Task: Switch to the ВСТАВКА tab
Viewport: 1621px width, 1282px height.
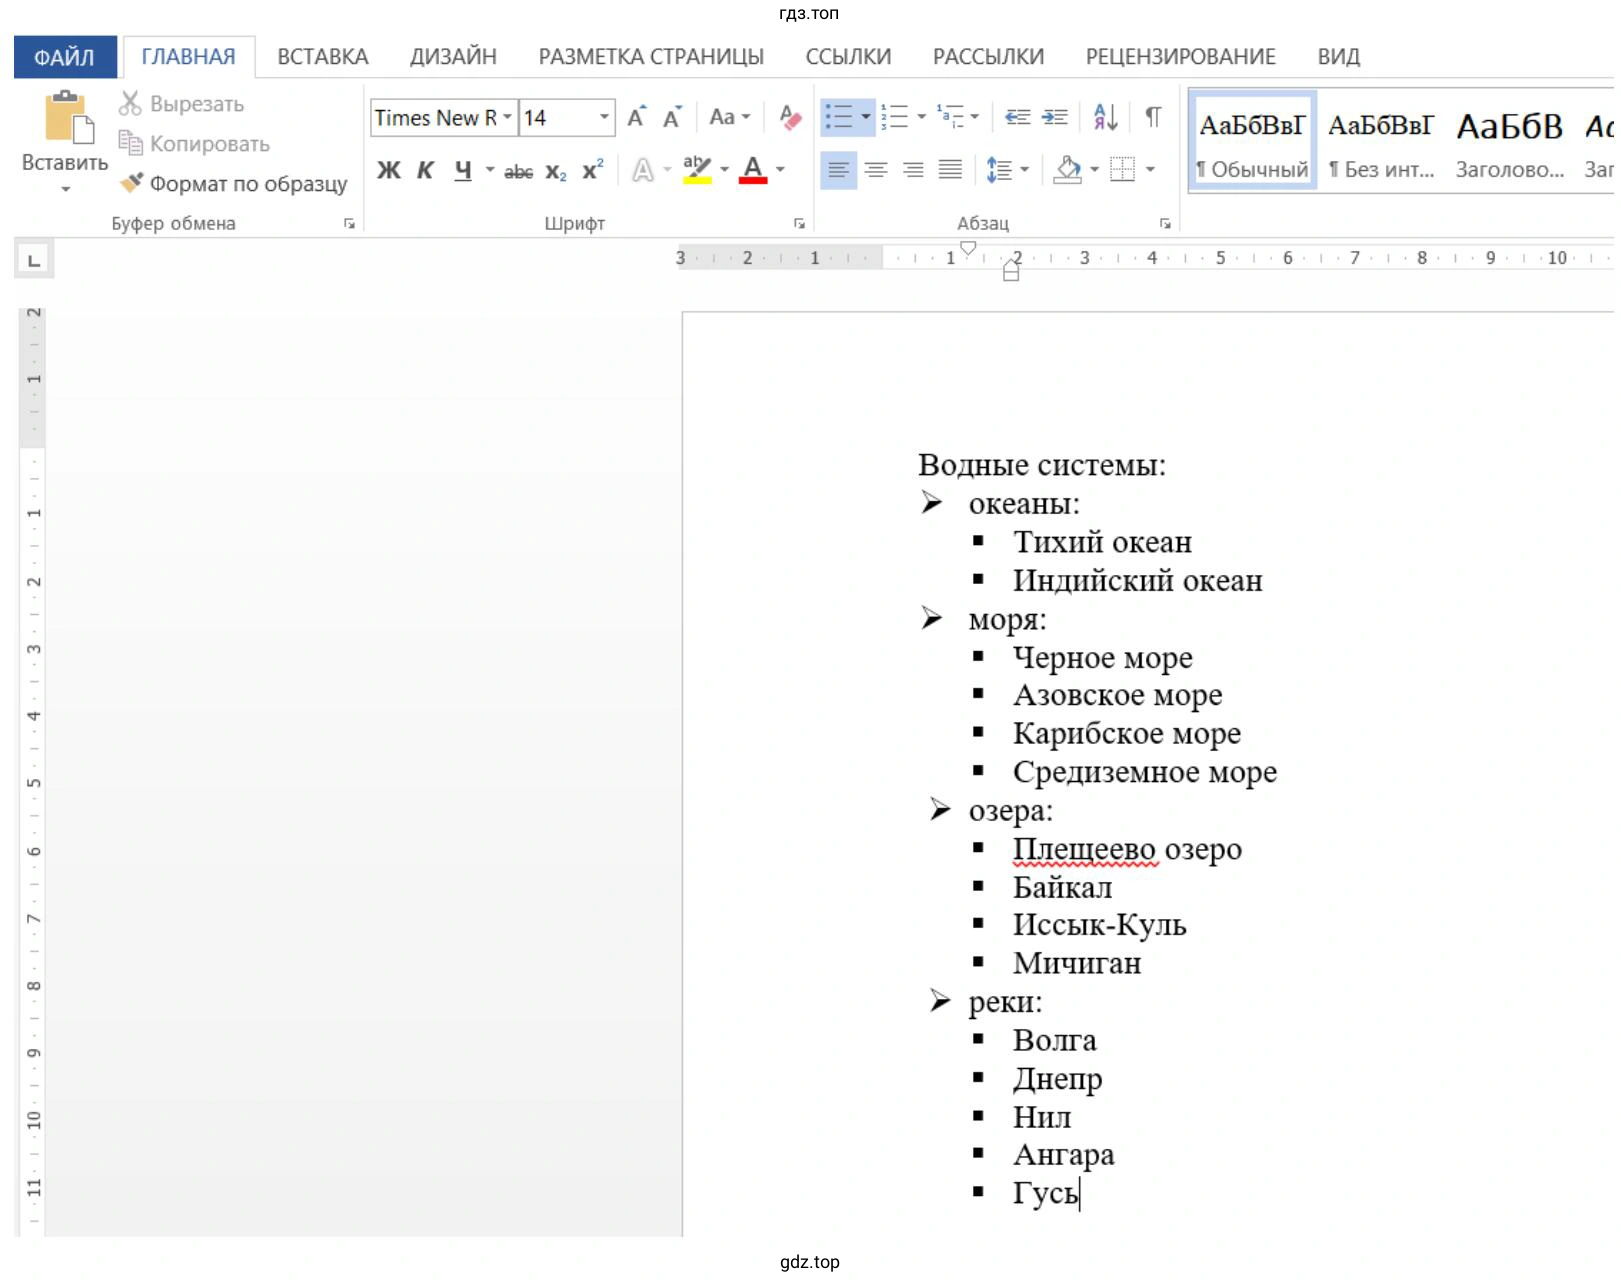Action: coord(323,57)
